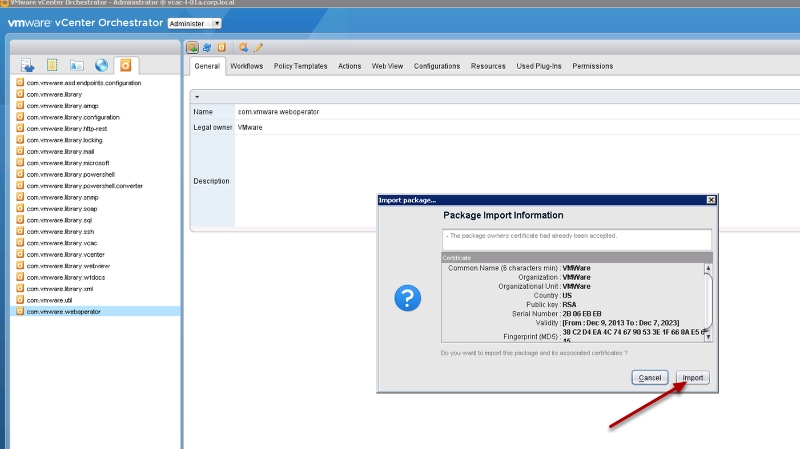Select com.vmware.library.wfdocs package

[x=66, y=278]
